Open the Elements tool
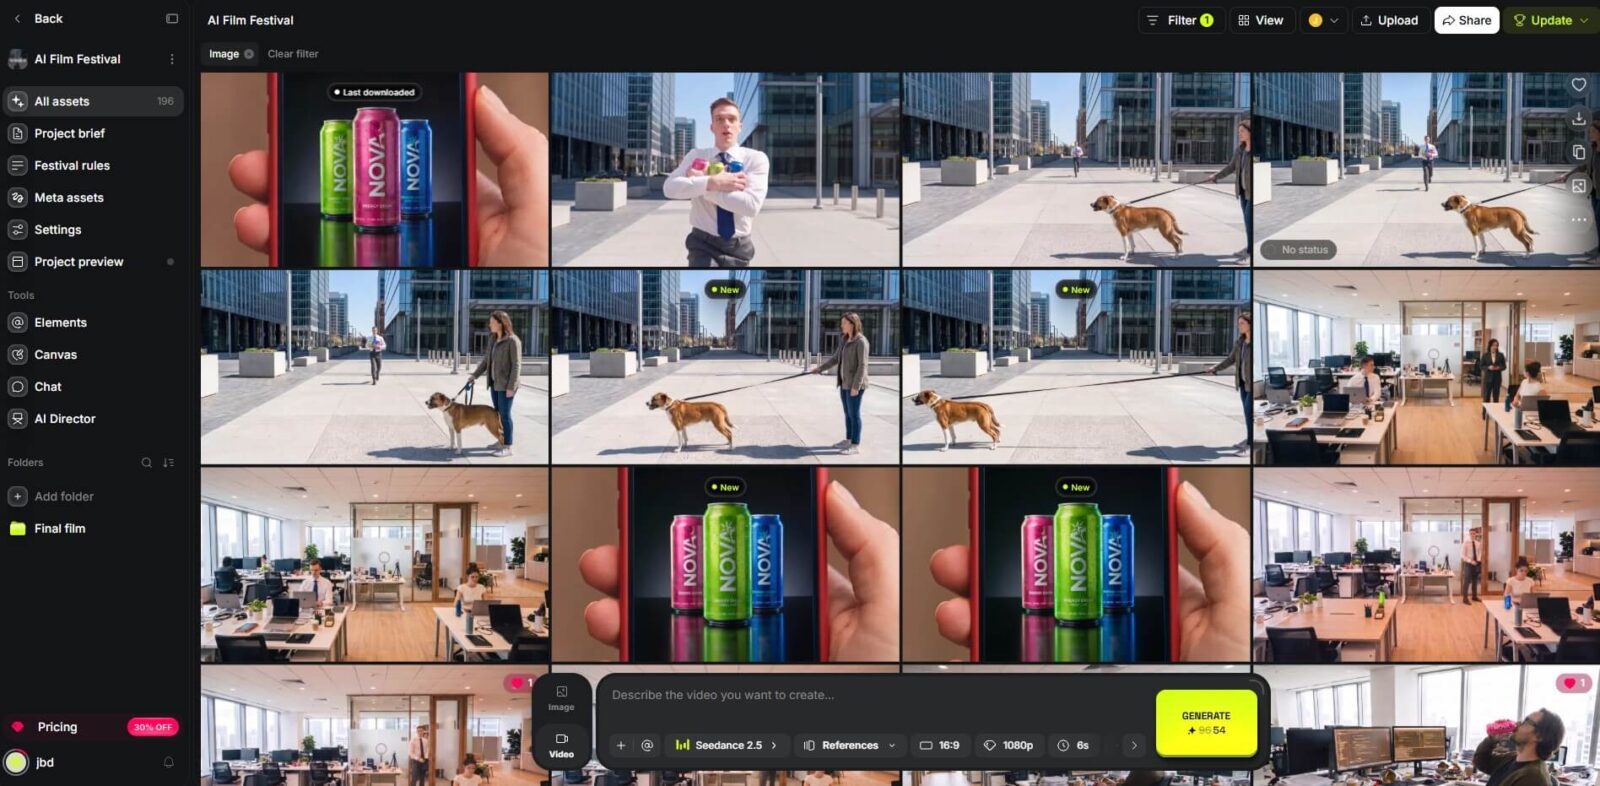This screenshot has width=1600, height=786. point(93,322)
